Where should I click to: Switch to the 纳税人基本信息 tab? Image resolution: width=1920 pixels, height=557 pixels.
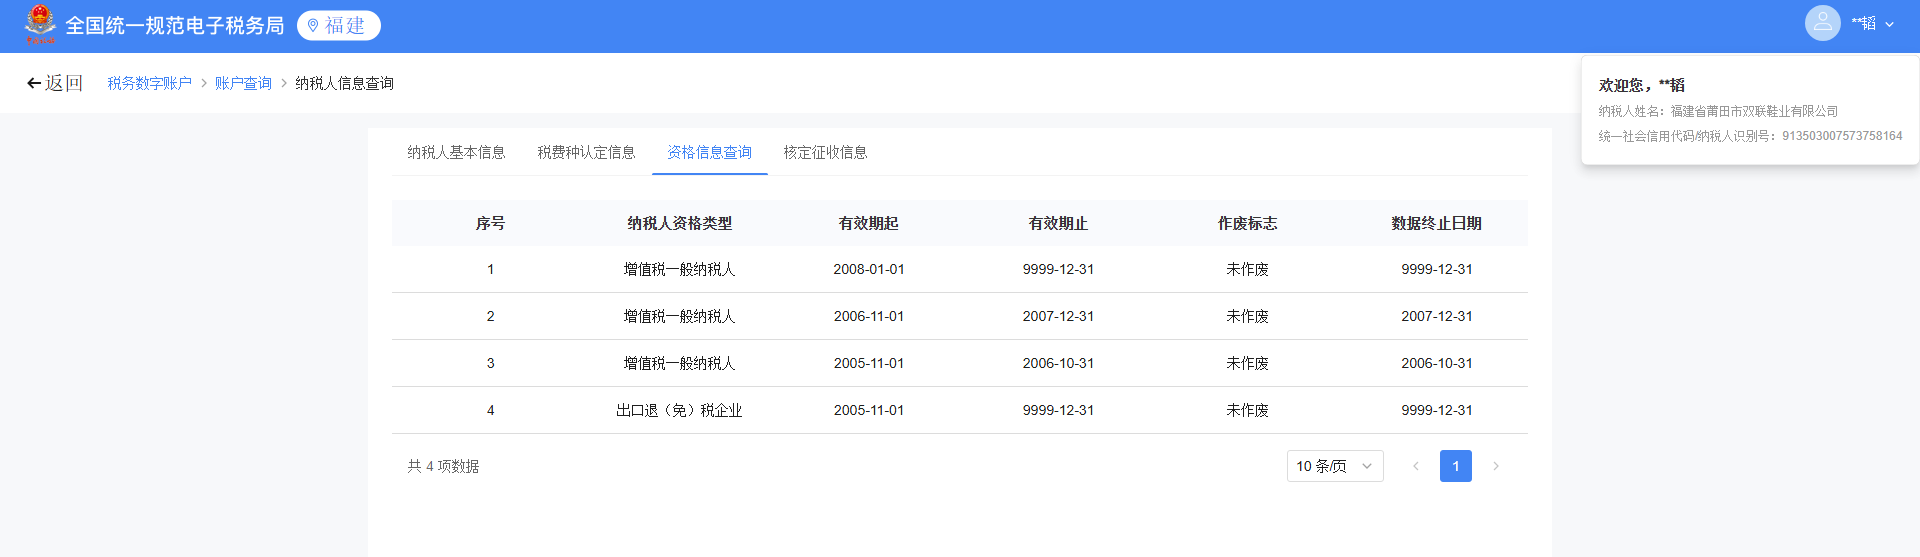point(456,152)
